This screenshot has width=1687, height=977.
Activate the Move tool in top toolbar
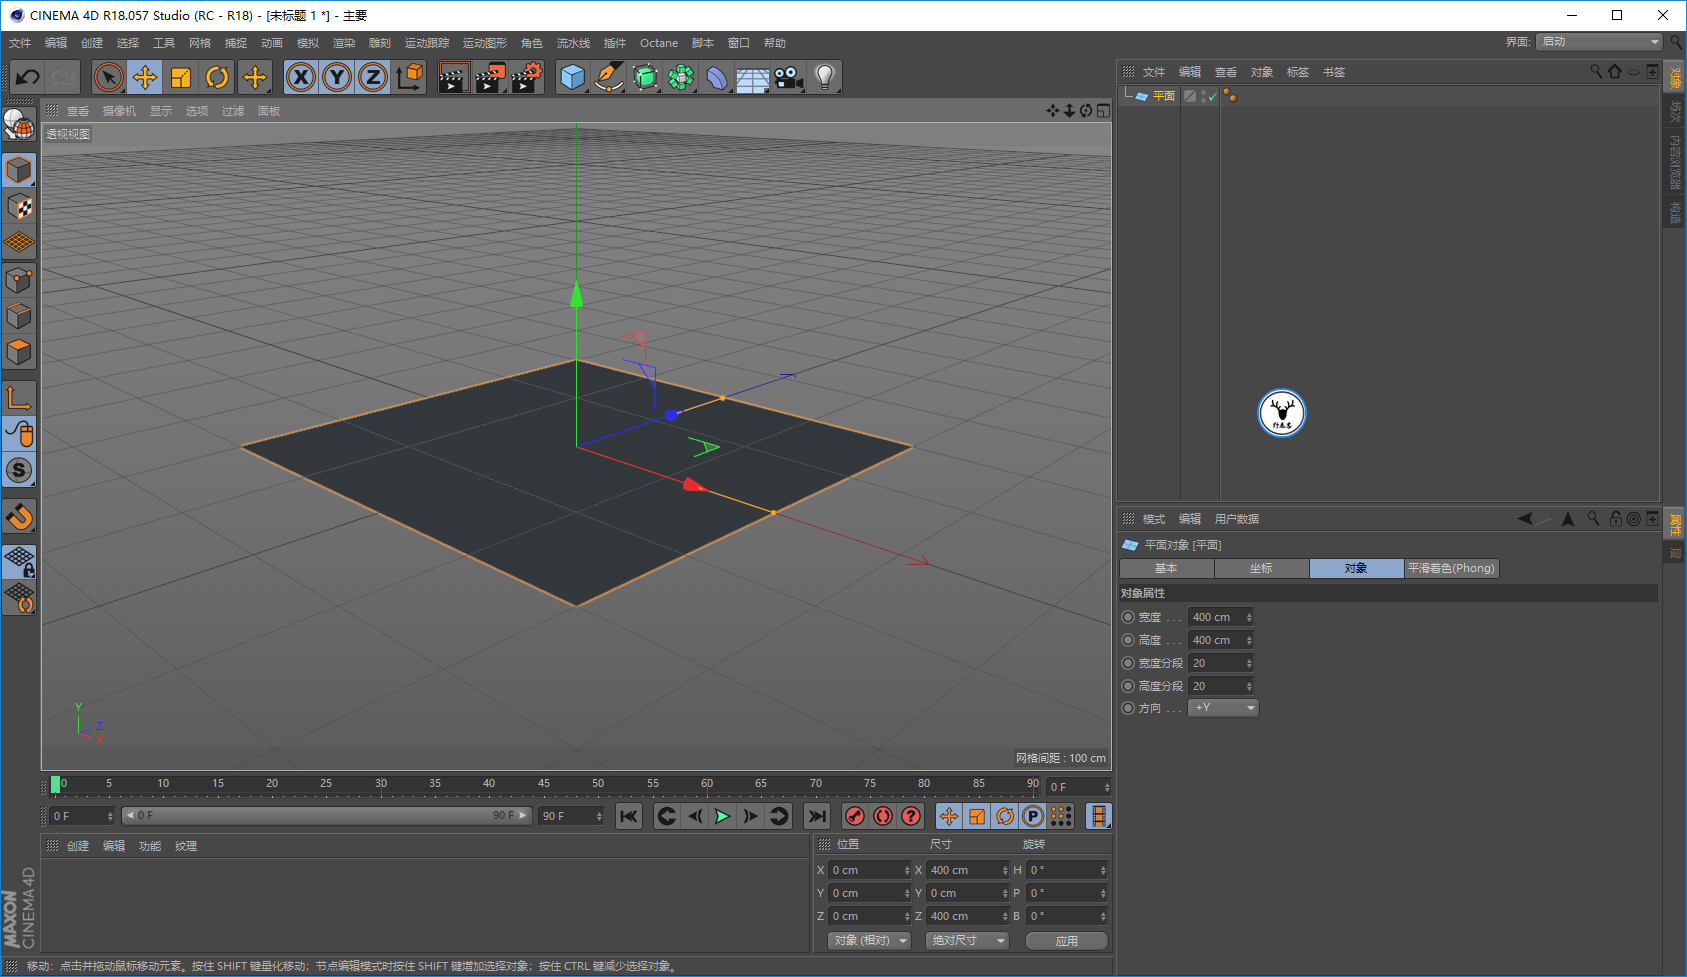[x=145, y=77]
